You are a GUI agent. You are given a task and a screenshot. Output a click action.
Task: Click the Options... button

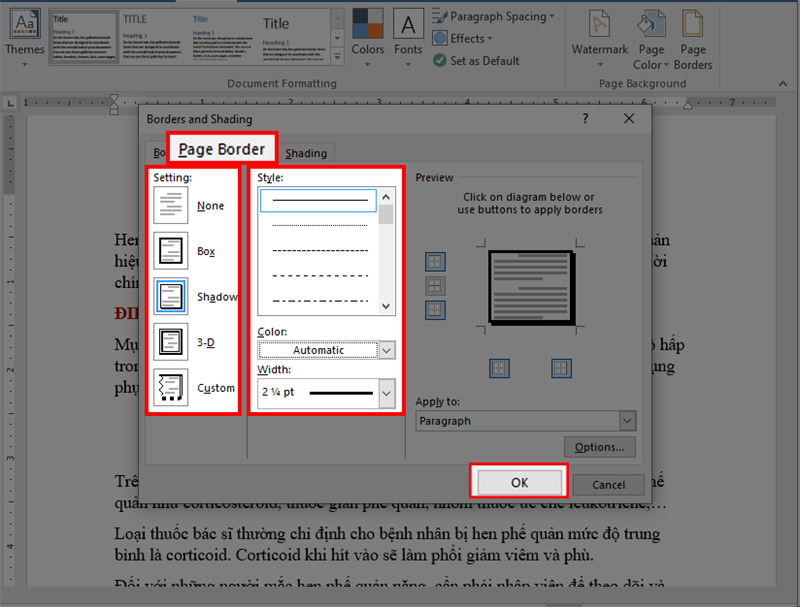[600, 447]
